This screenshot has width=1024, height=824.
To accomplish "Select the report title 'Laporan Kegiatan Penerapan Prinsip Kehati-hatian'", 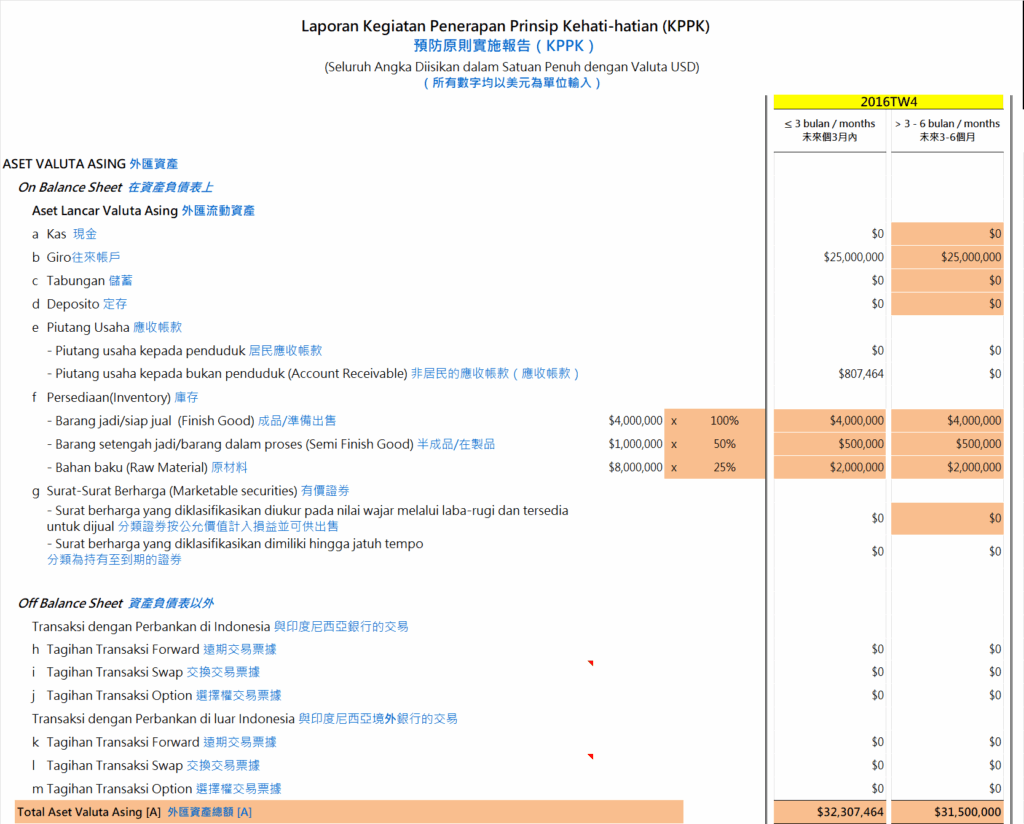I will [x=505, y=26].
